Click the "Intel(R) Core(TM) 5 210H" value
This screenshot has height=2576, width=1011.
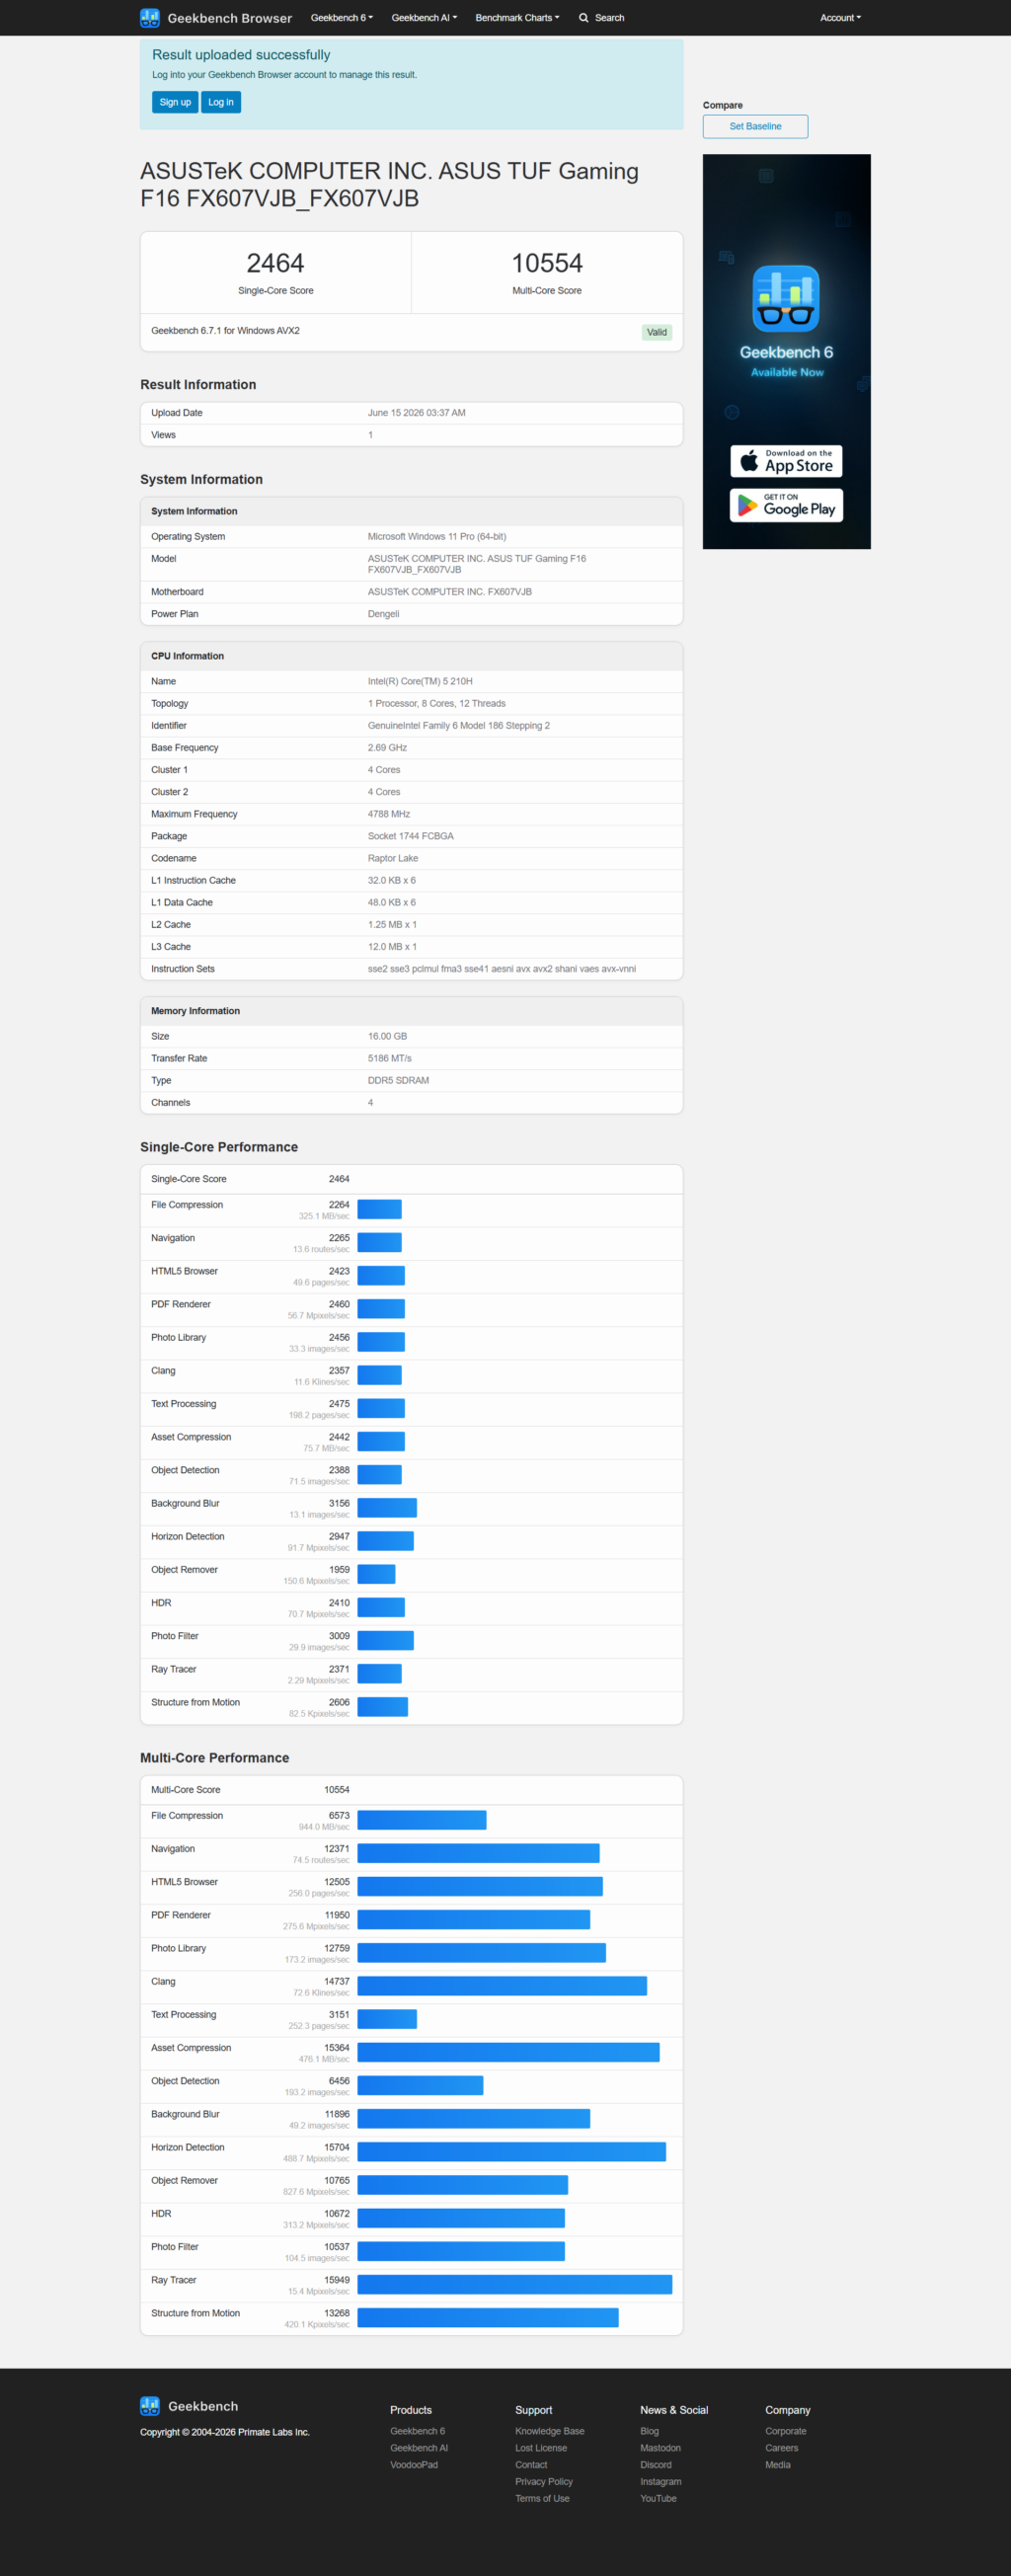pos(419,681)
